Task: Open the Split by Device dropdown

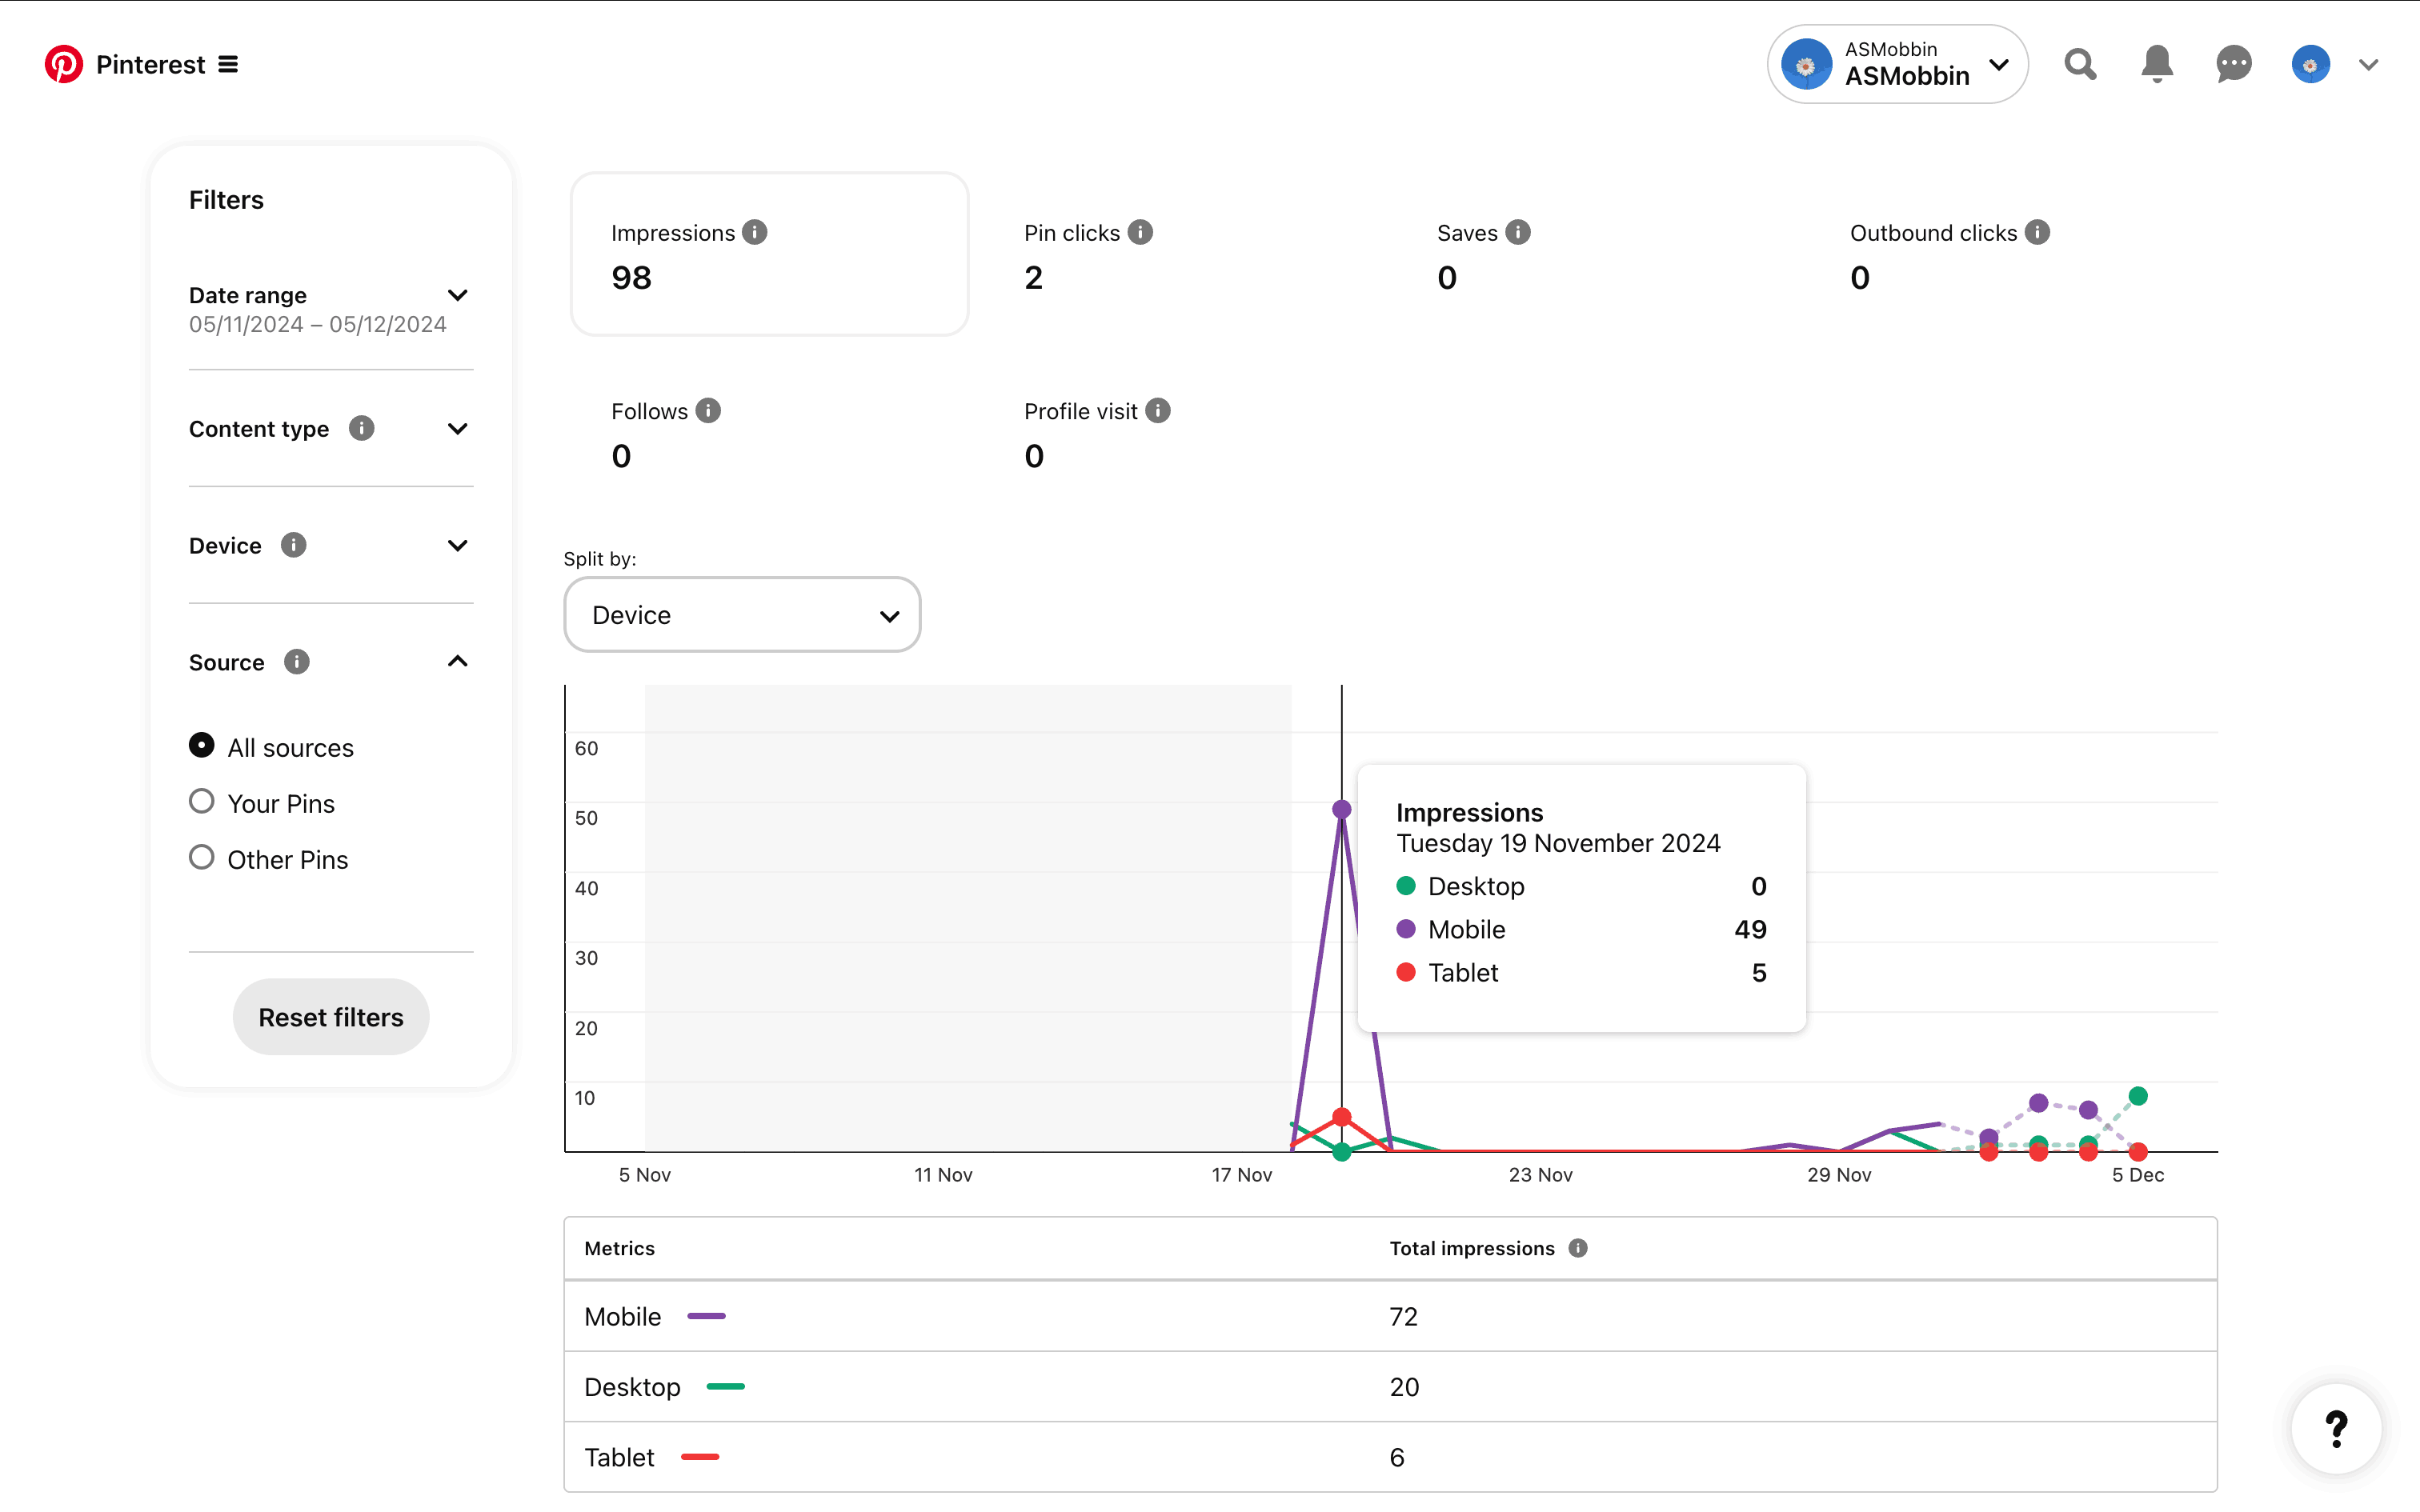Action: point(742,615)
